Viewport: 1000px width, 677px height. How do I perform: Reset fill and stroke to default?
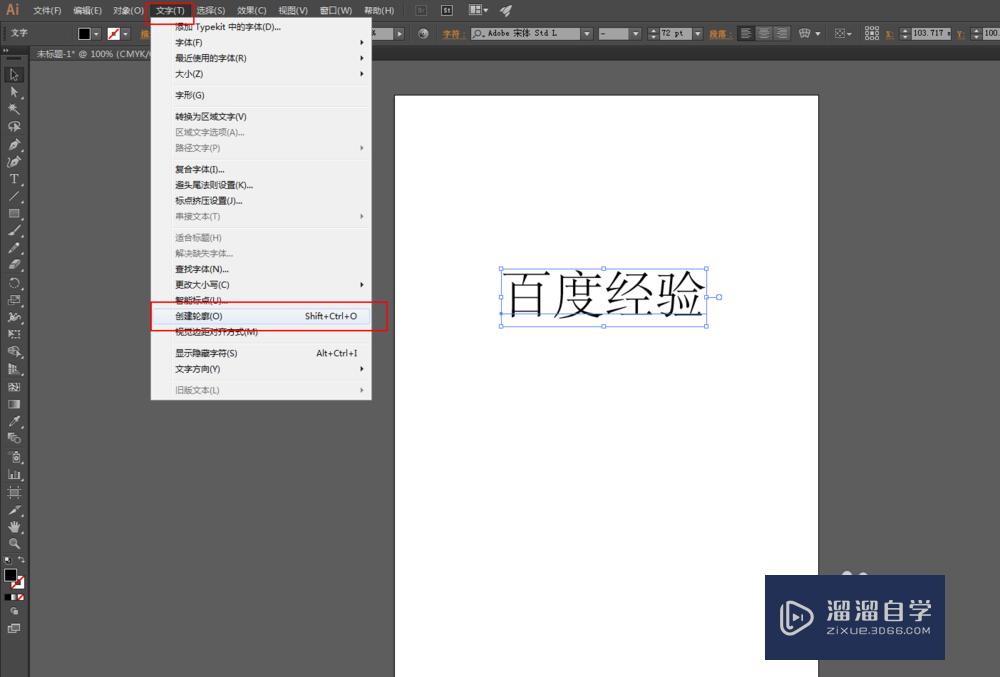(x=7, y=560)
